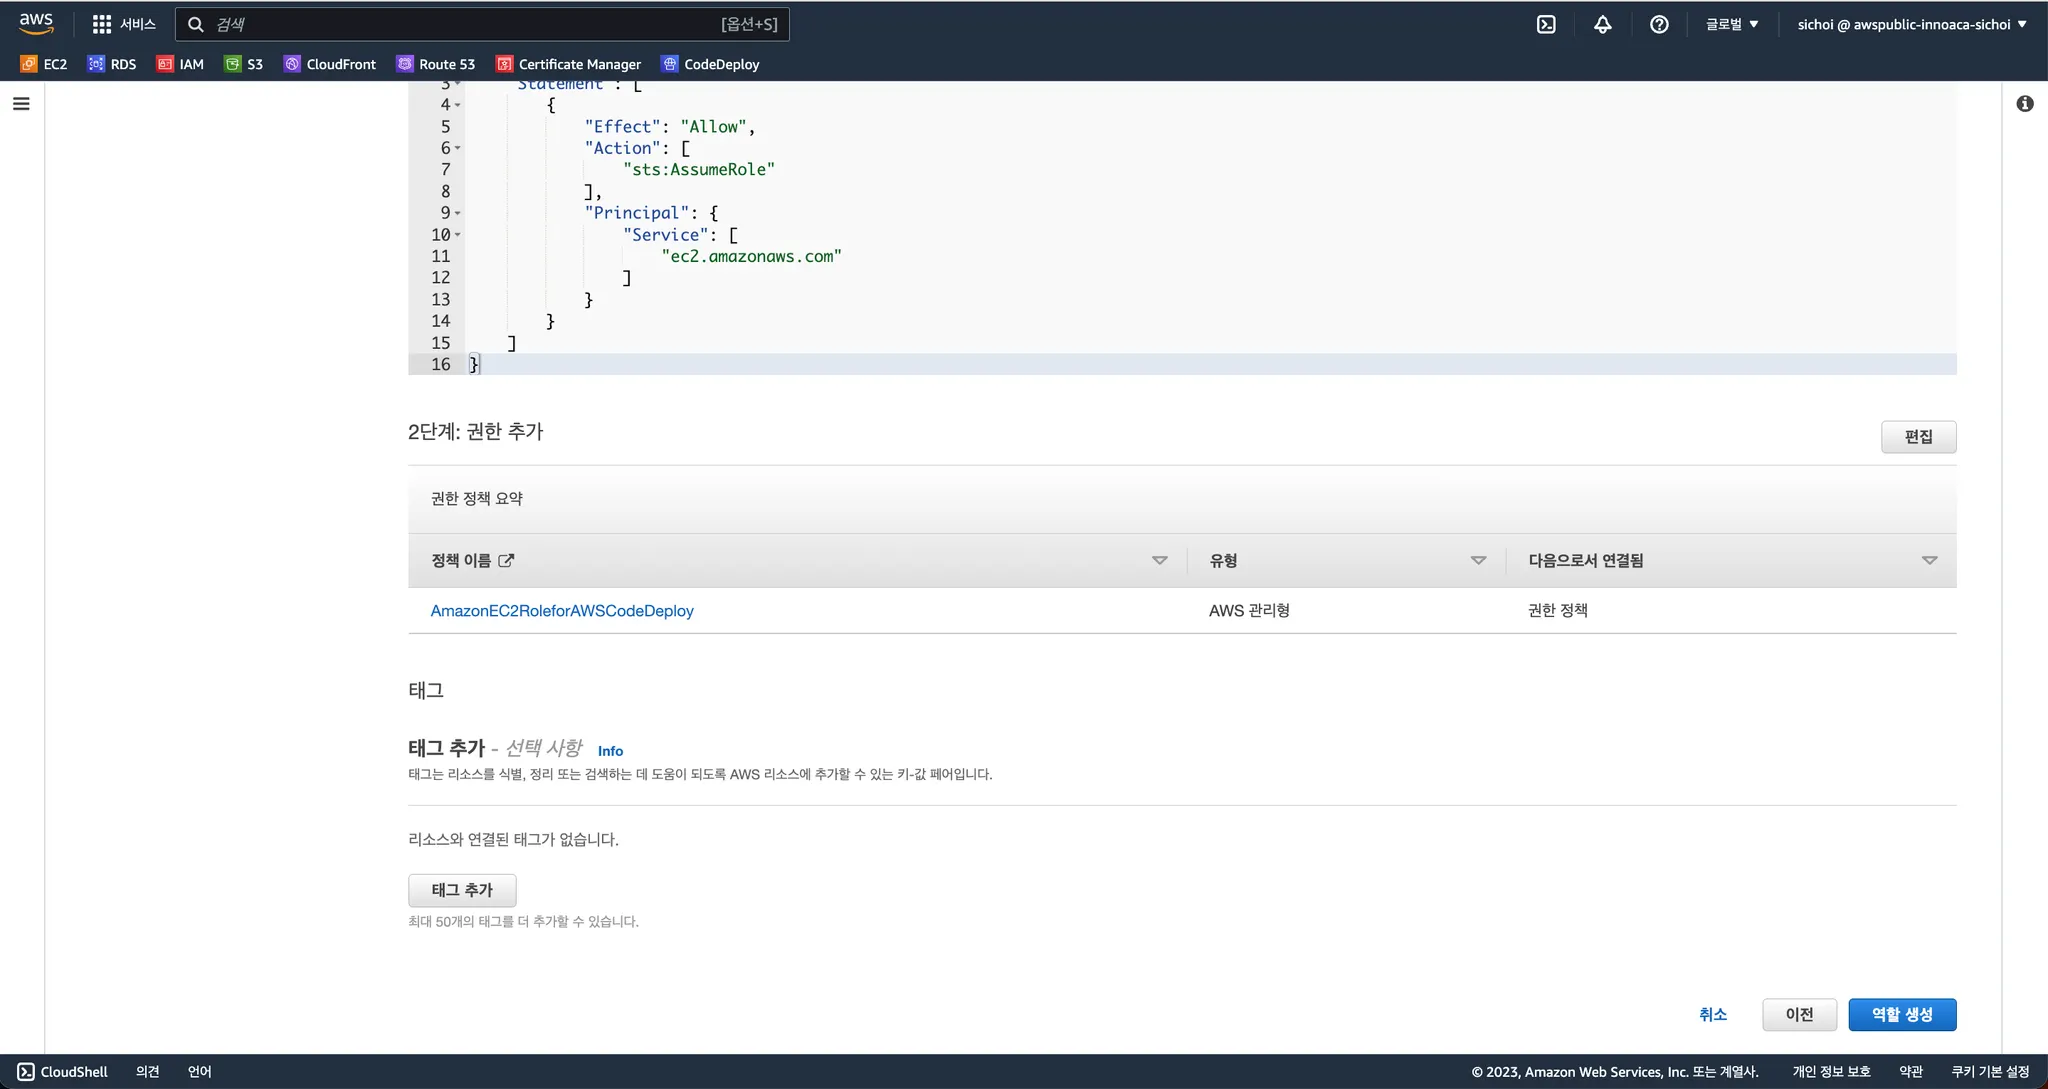
Task: Click the 역할 생성 button
Action: pyautogui.click(x=1901, y=1014)
